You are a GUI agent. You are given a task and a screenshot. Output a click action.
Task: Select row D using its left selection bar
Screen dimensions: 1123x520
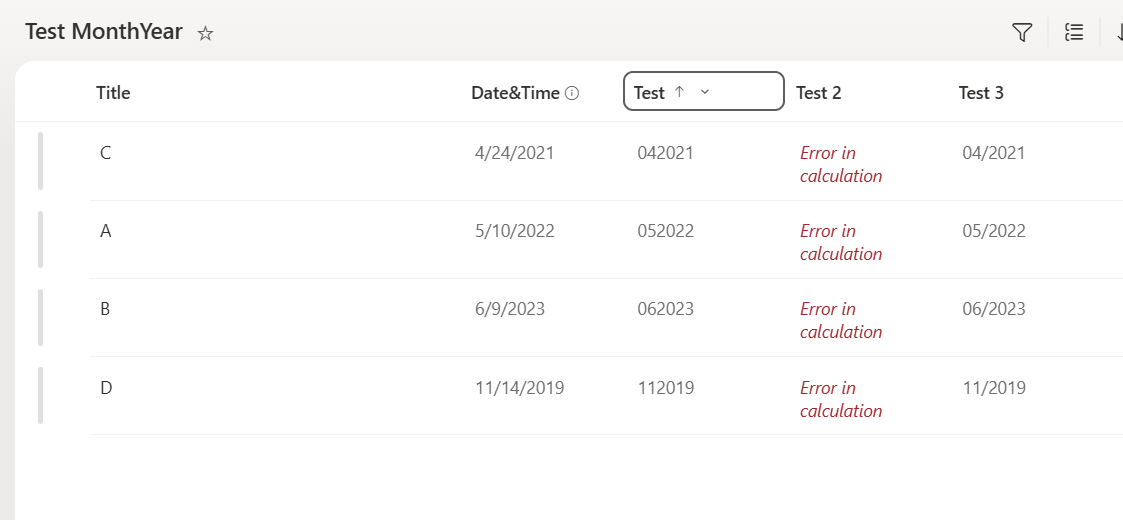[x=40, y=395]
